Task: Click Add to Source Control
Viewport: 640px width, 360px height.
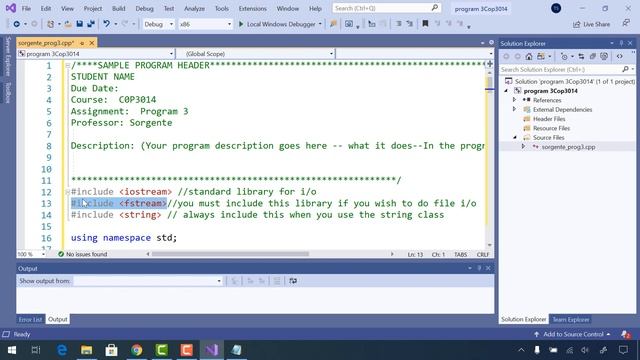Action: coord(572,334)
